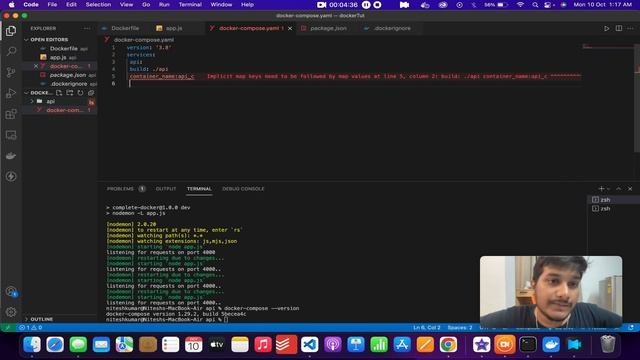The height and width of the screenshot is (360, 640).
Task: Click the Ln 6, Col 2 status bar entry
Action: coord(427,327)
